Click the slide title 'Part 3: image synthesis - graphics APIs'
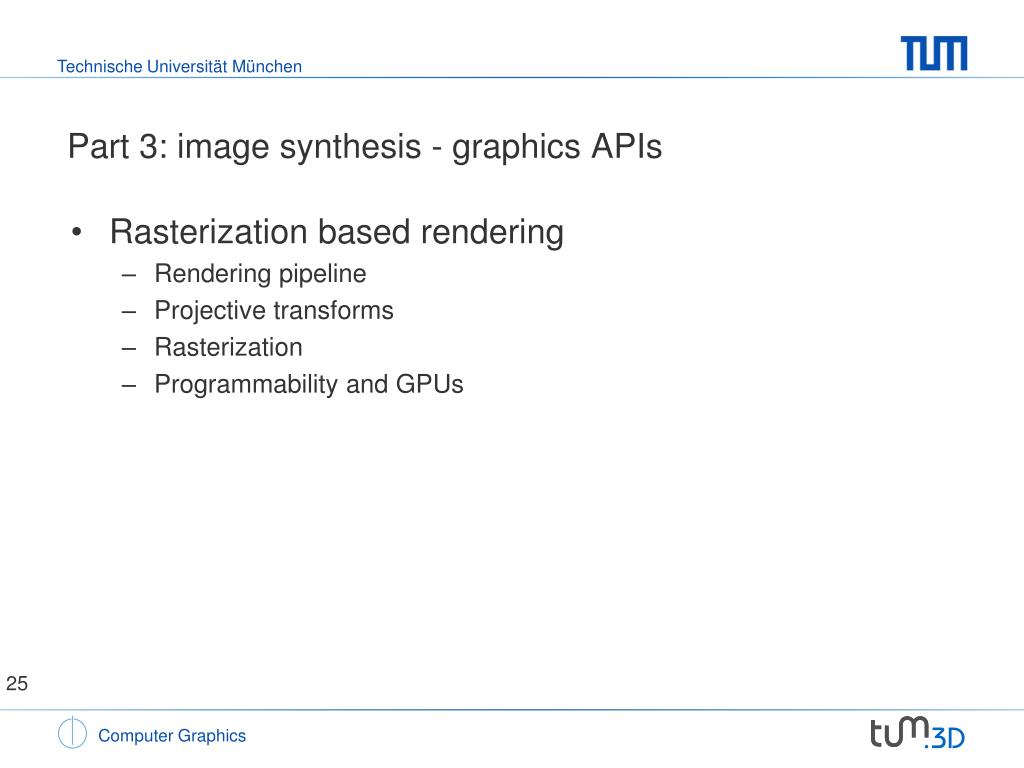 point(365,147)
